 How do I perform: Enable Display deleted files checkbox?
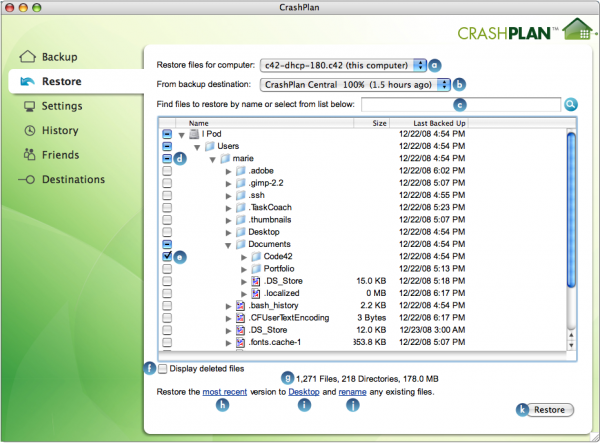[163, 369]
